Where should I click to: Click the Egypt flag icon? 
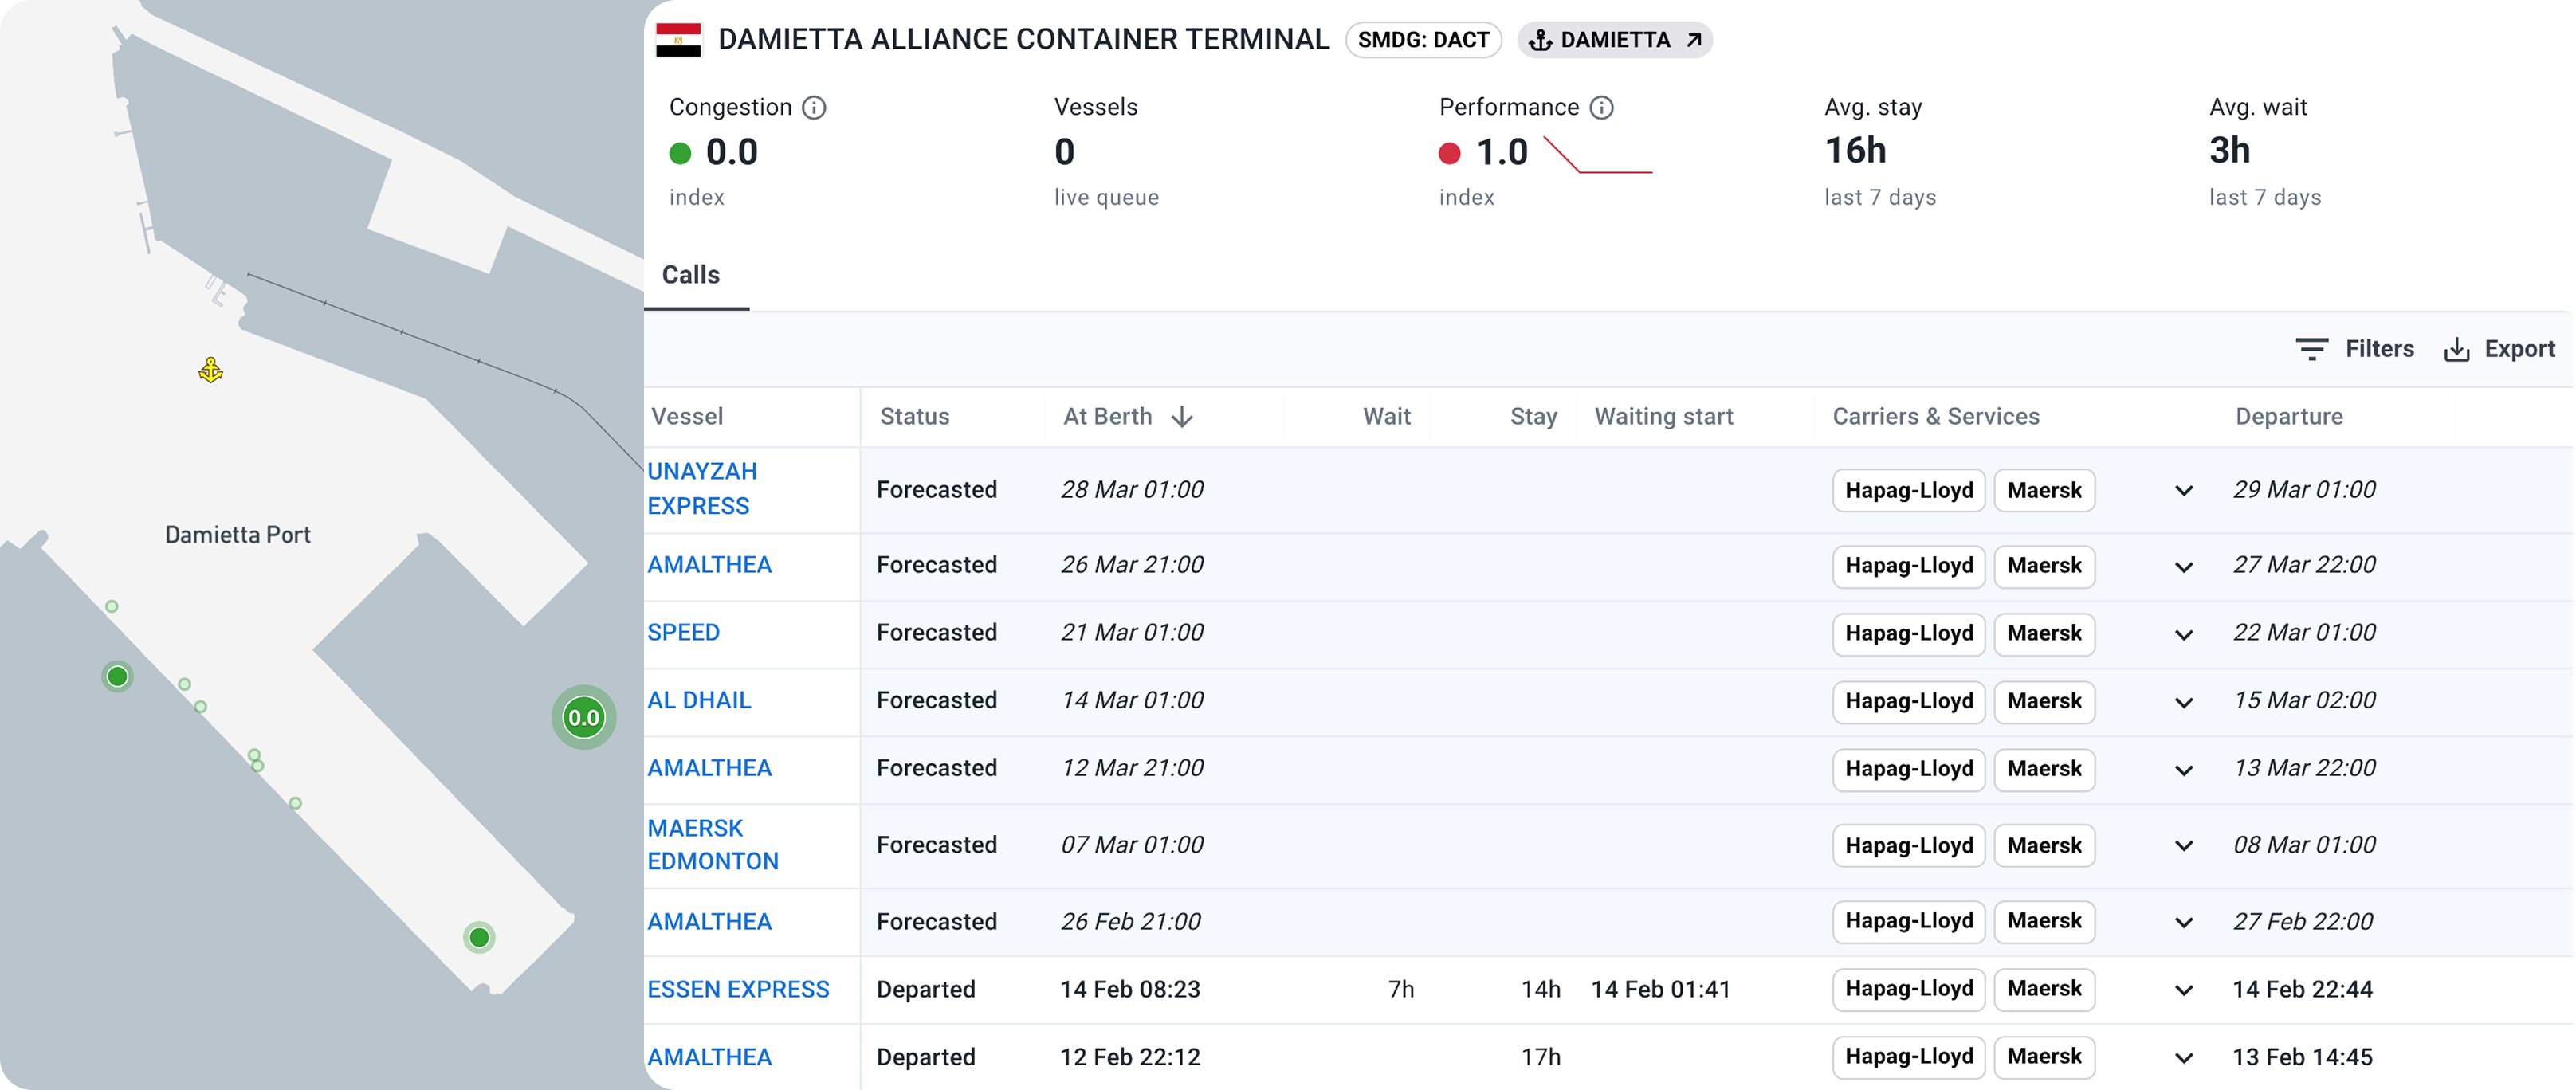(678, 40)
